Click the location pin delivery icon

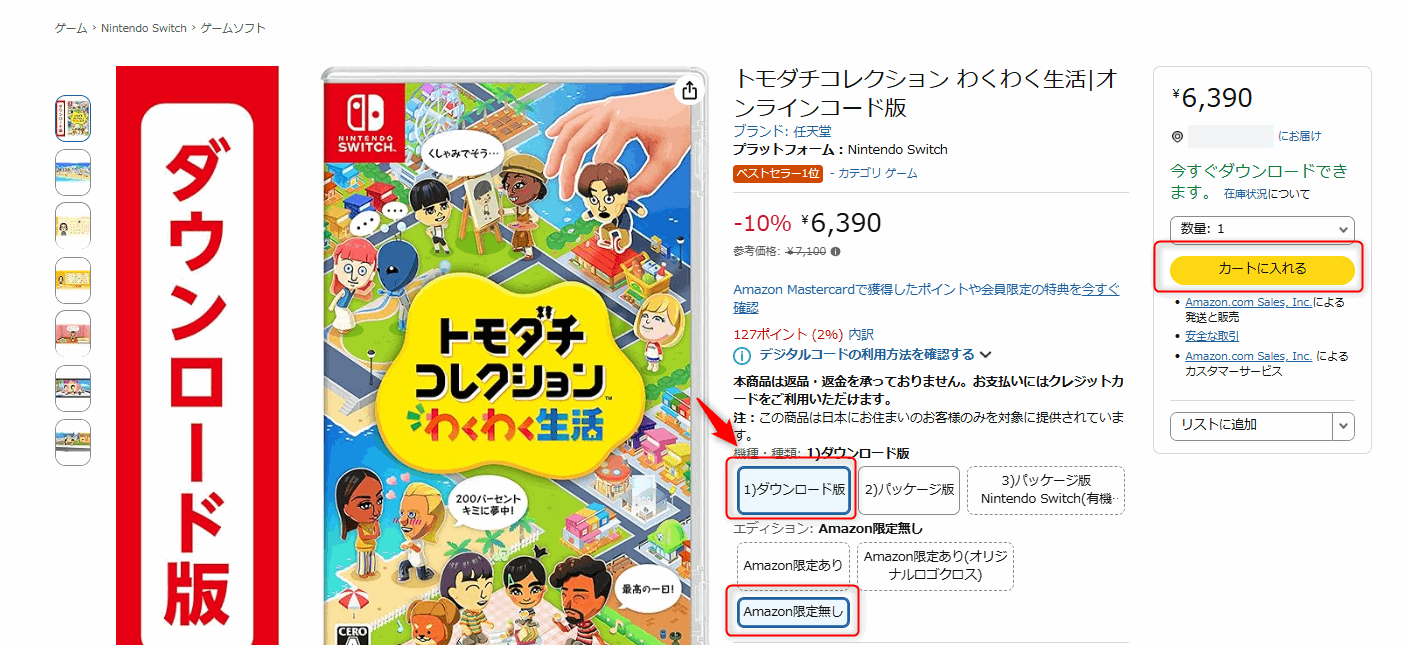click(1177, 137)
